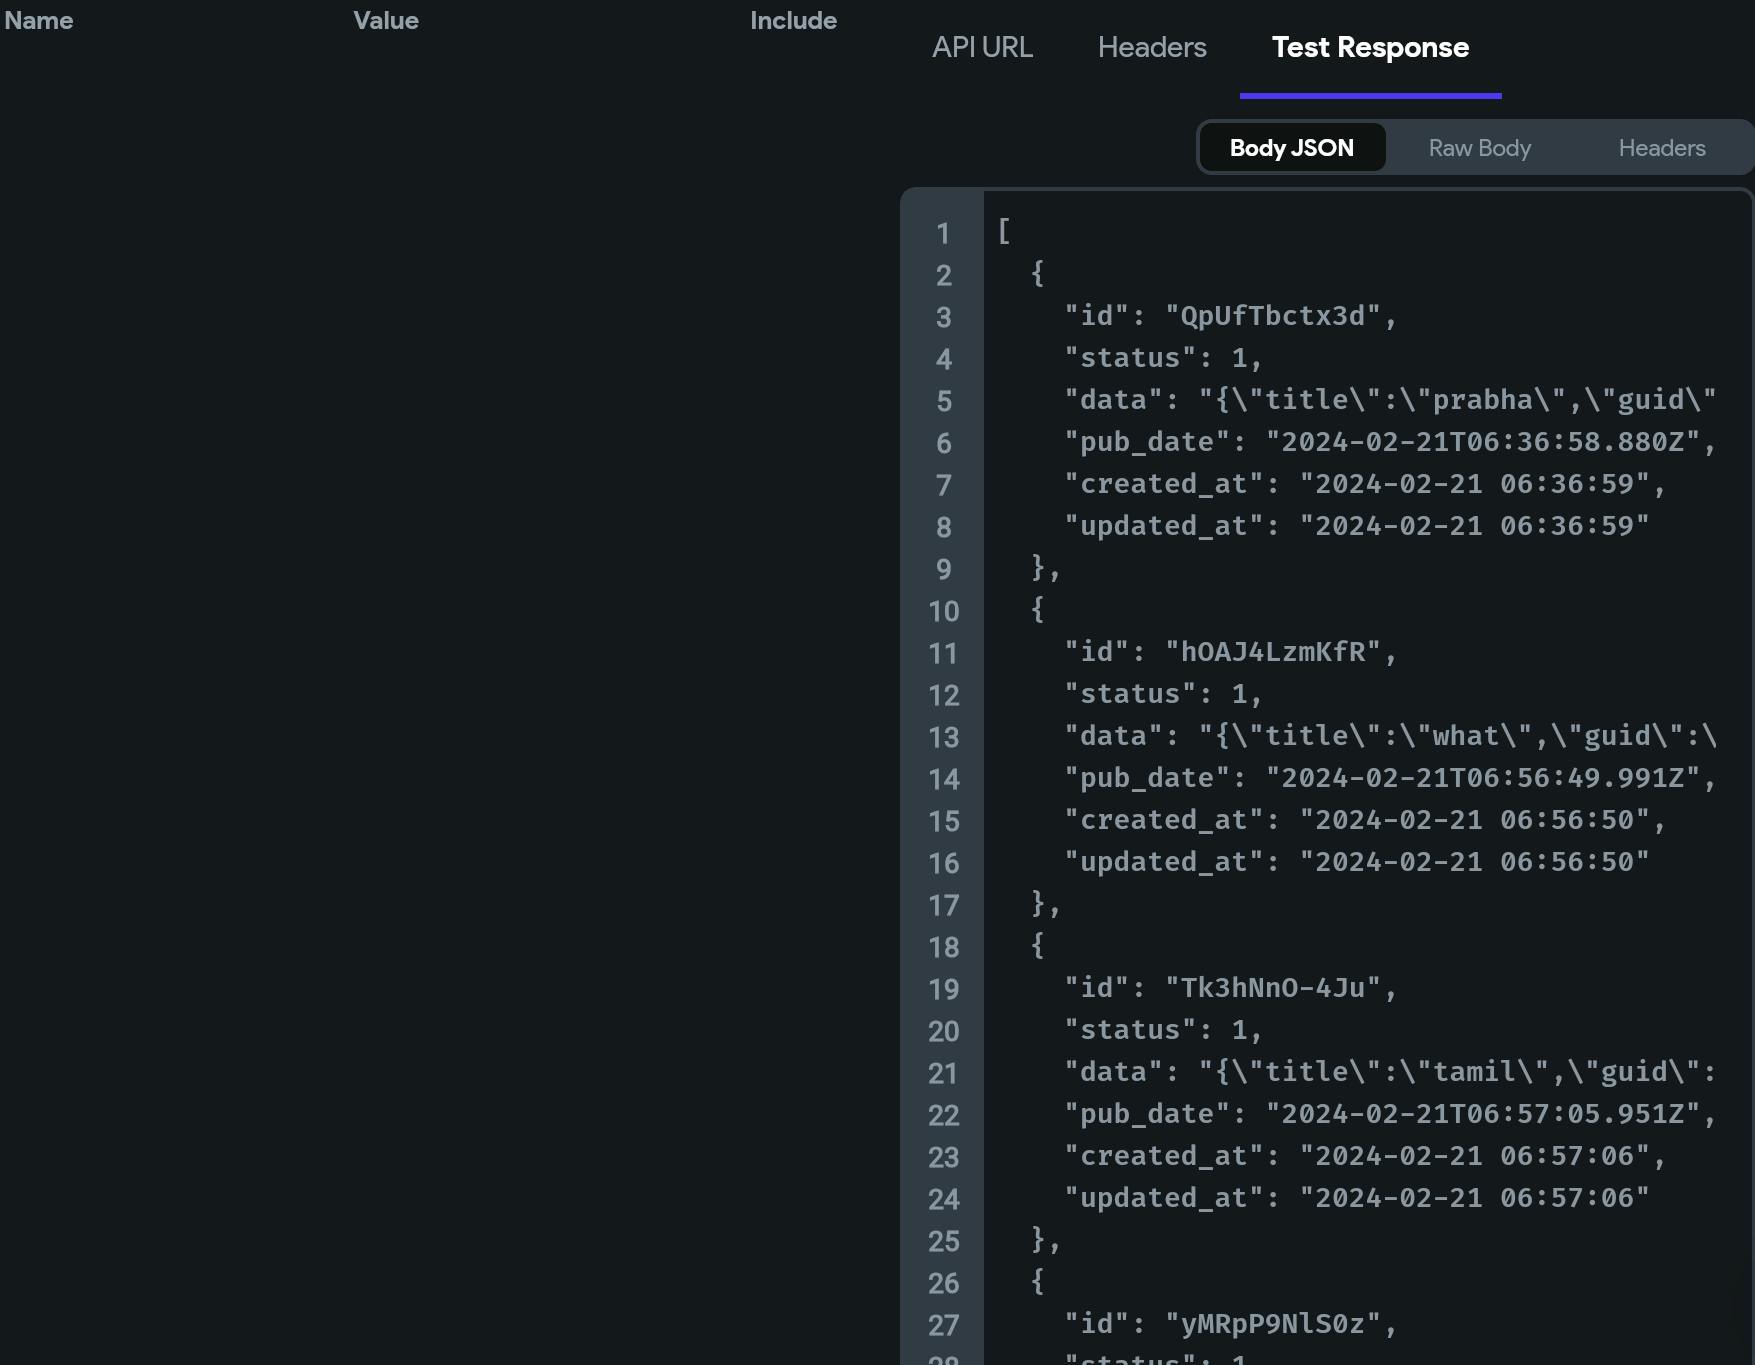
Task: Click created_at value 2024-02-21 06:56:50
Action: coord(1474,820)
